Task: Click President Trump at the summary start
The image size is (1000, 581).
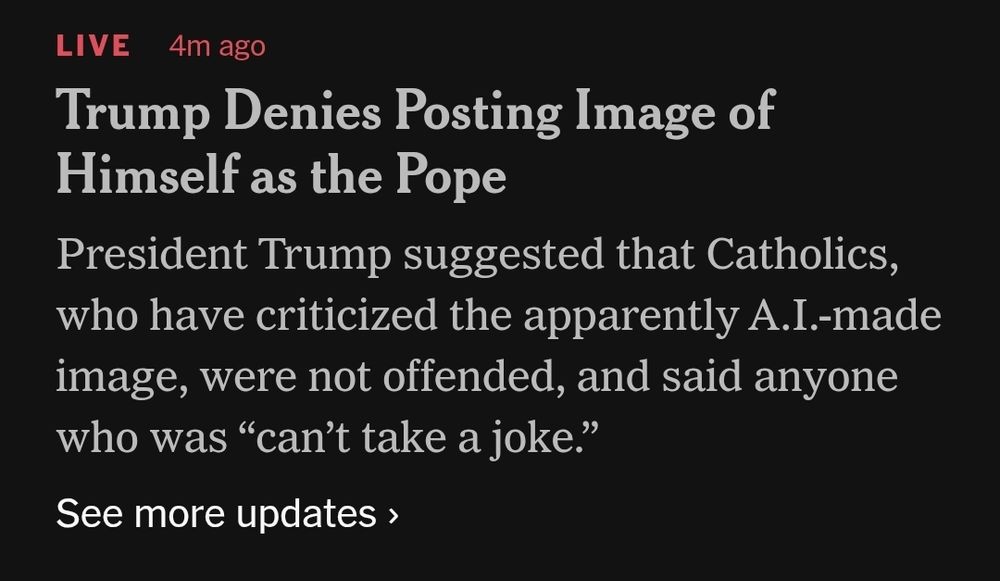Action: pos(223,254)
